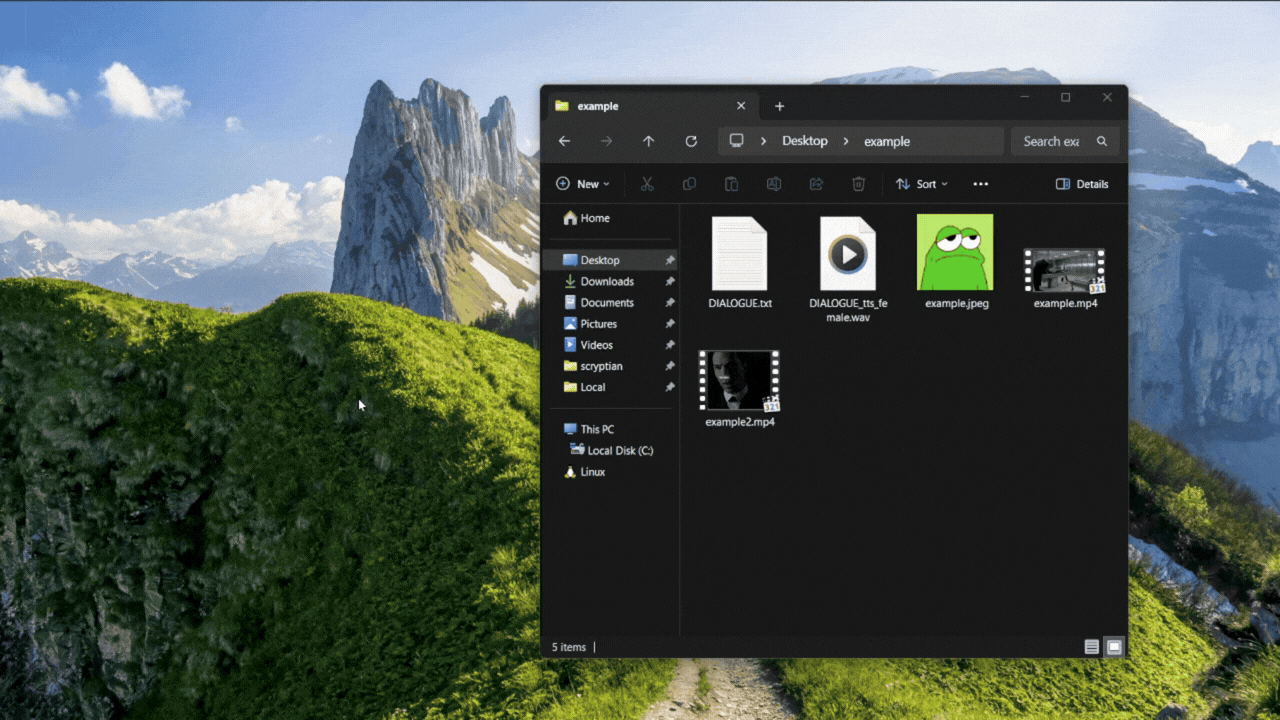The image size is (1280, 720).
Task: Click the Rename icon in toolbar
Action: tap(774, 184)
